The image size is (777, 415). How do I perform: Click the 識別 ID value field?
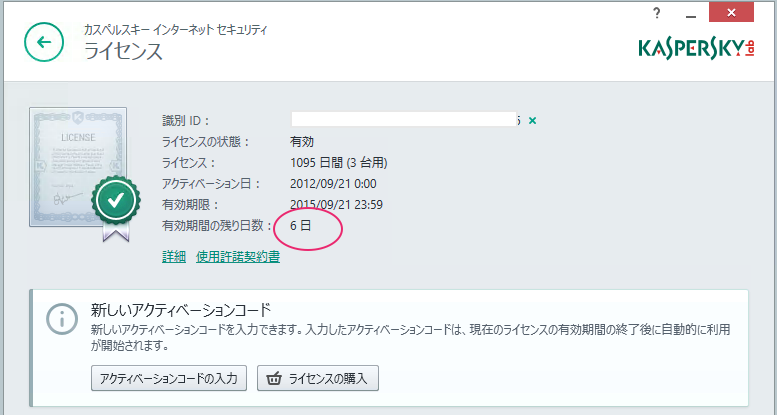tap(404, 119)
